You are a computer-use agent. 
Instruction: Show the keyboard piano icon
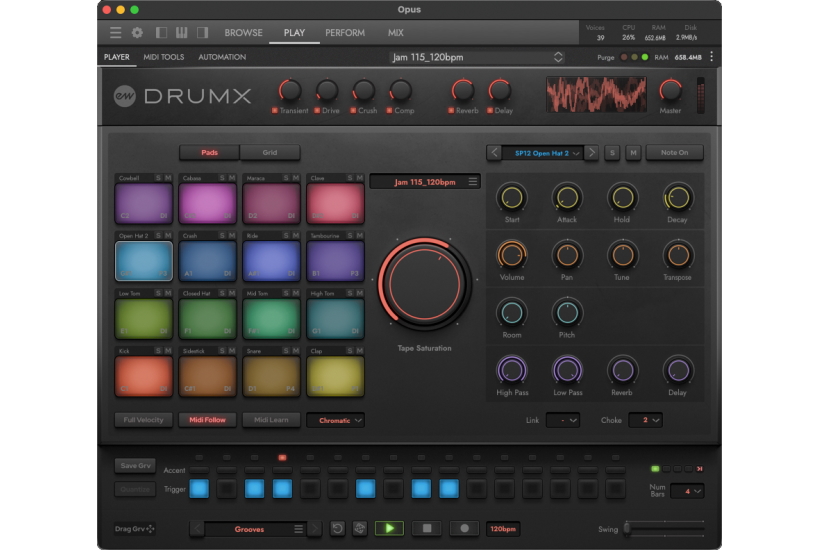tap(181, 32)
